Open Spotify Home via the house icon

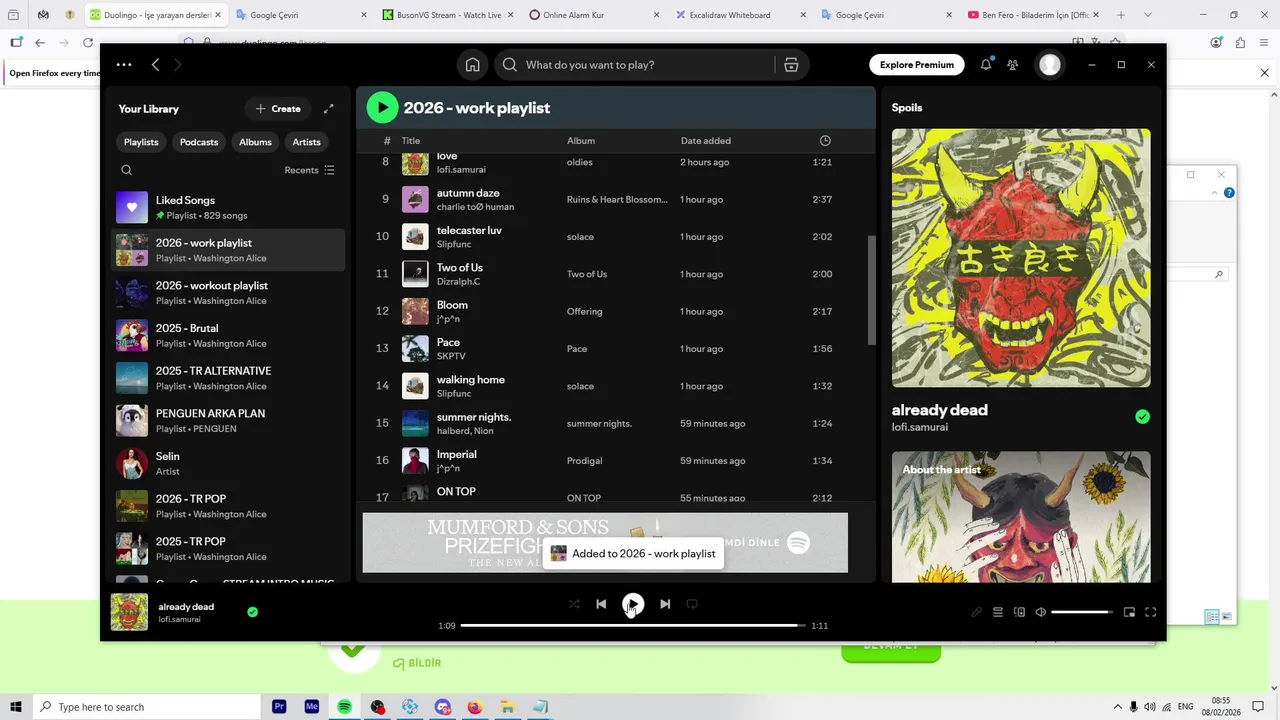(472, 65)
